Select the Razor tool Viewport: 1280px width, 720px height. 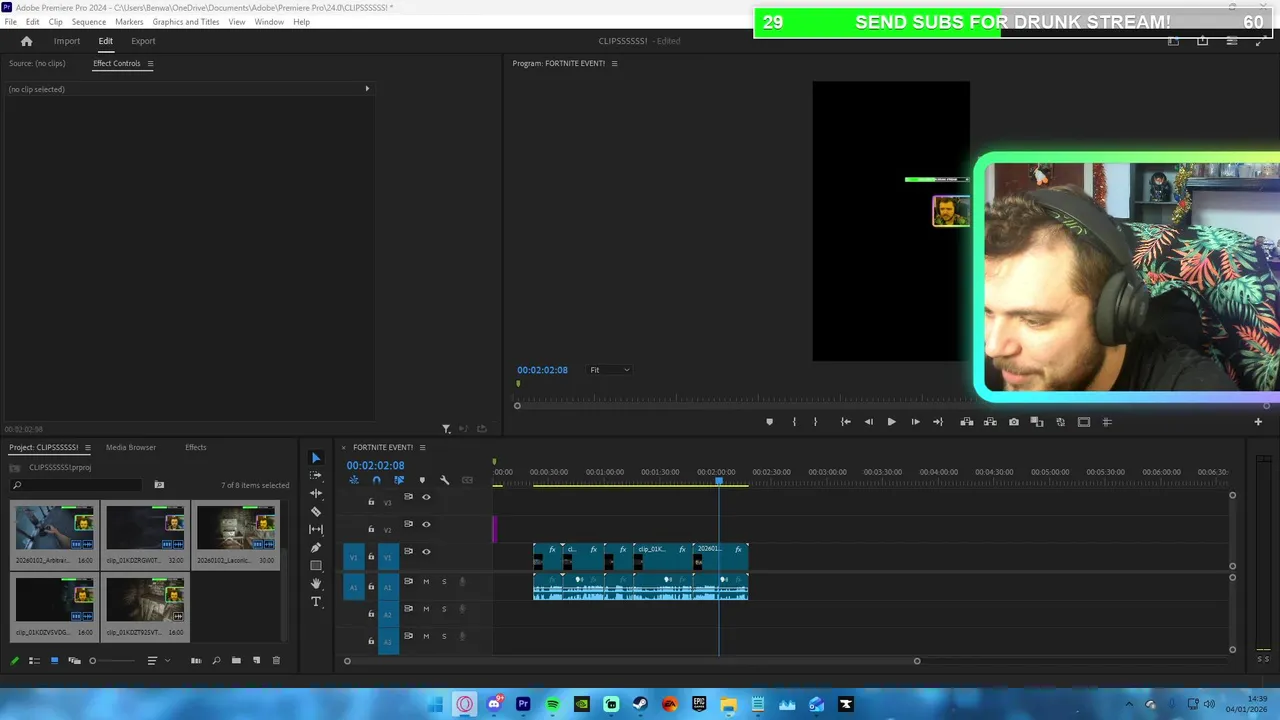[316, 512]
